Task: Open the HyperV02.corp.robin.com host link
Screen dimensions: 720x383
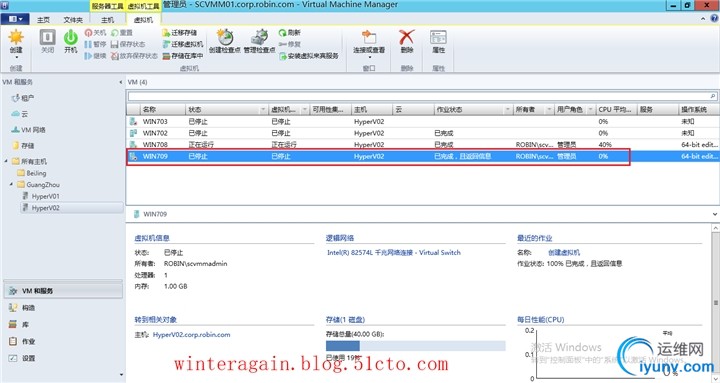Action: point(191,335)
